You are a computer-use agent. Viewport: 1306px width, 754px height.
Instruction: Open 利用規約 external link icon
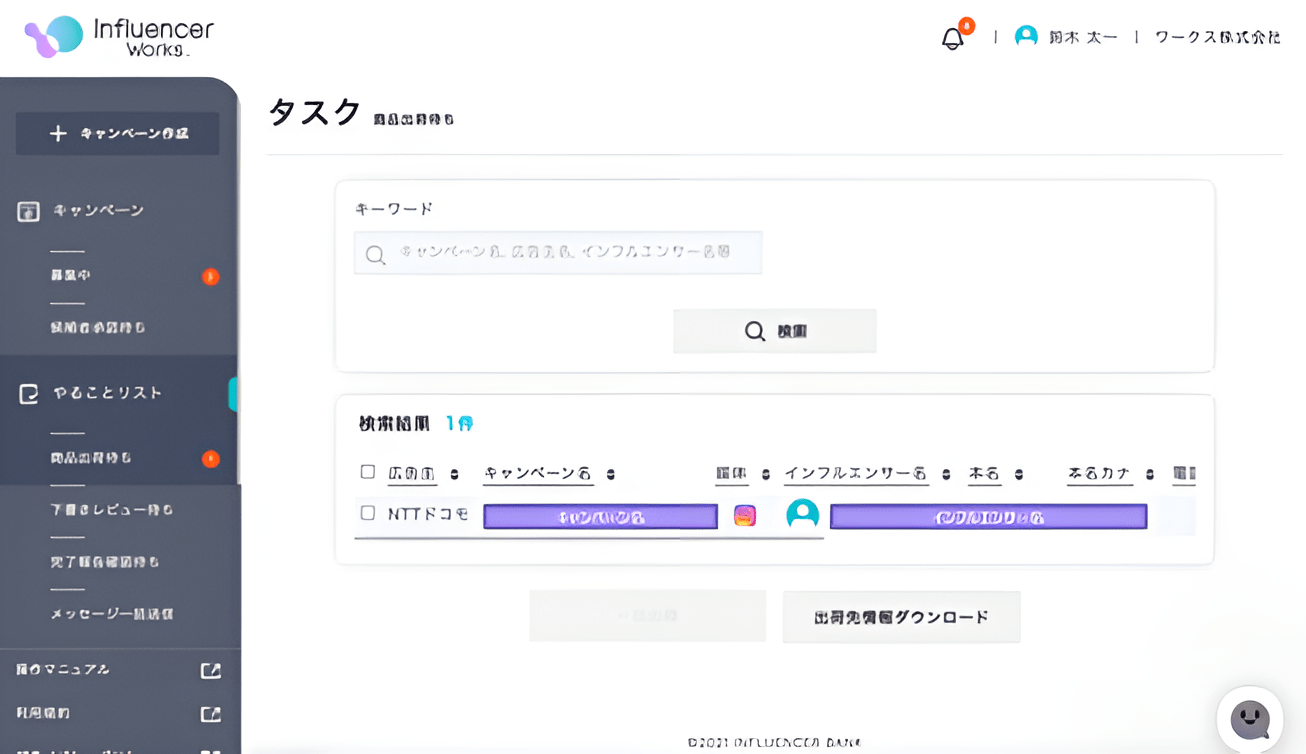click(x=210, y=714)
